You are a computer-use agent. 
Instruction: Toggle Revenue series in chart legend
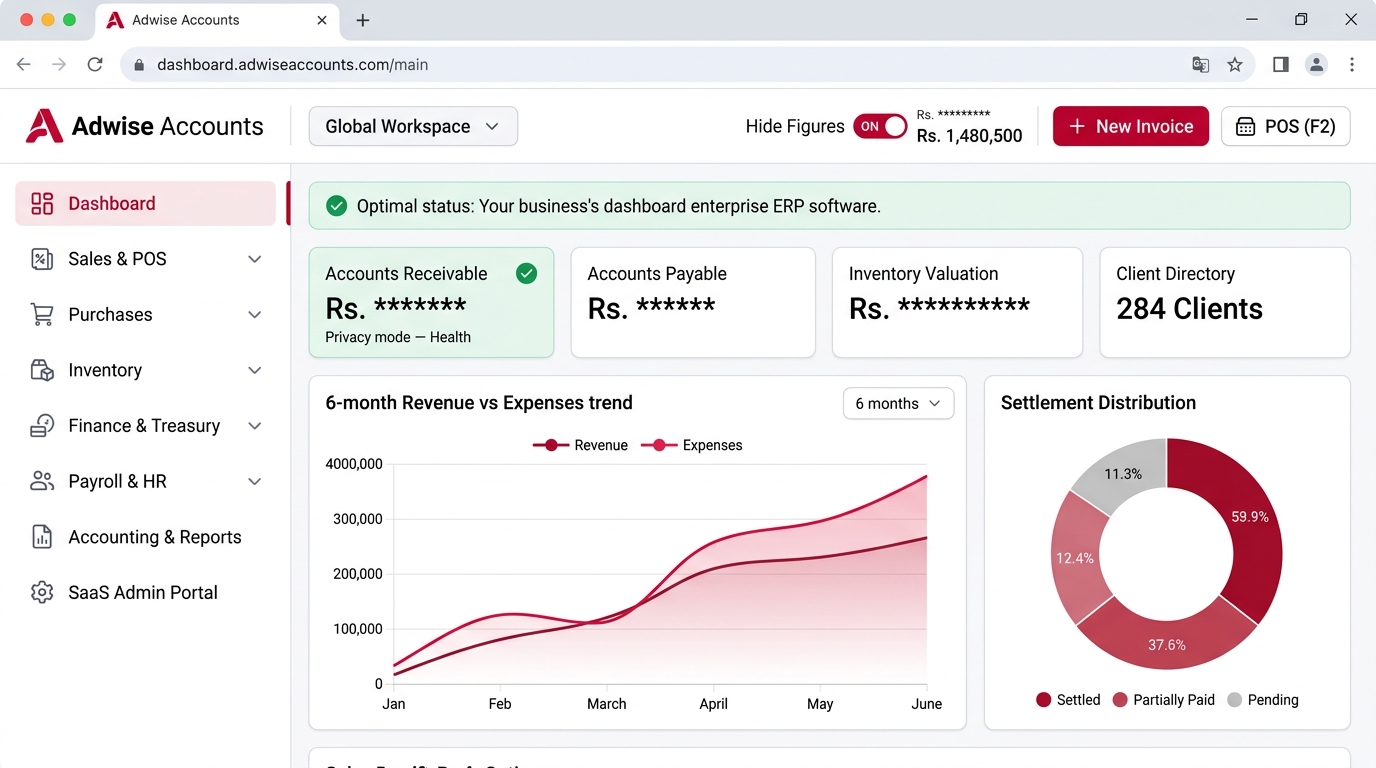[580, 446]
